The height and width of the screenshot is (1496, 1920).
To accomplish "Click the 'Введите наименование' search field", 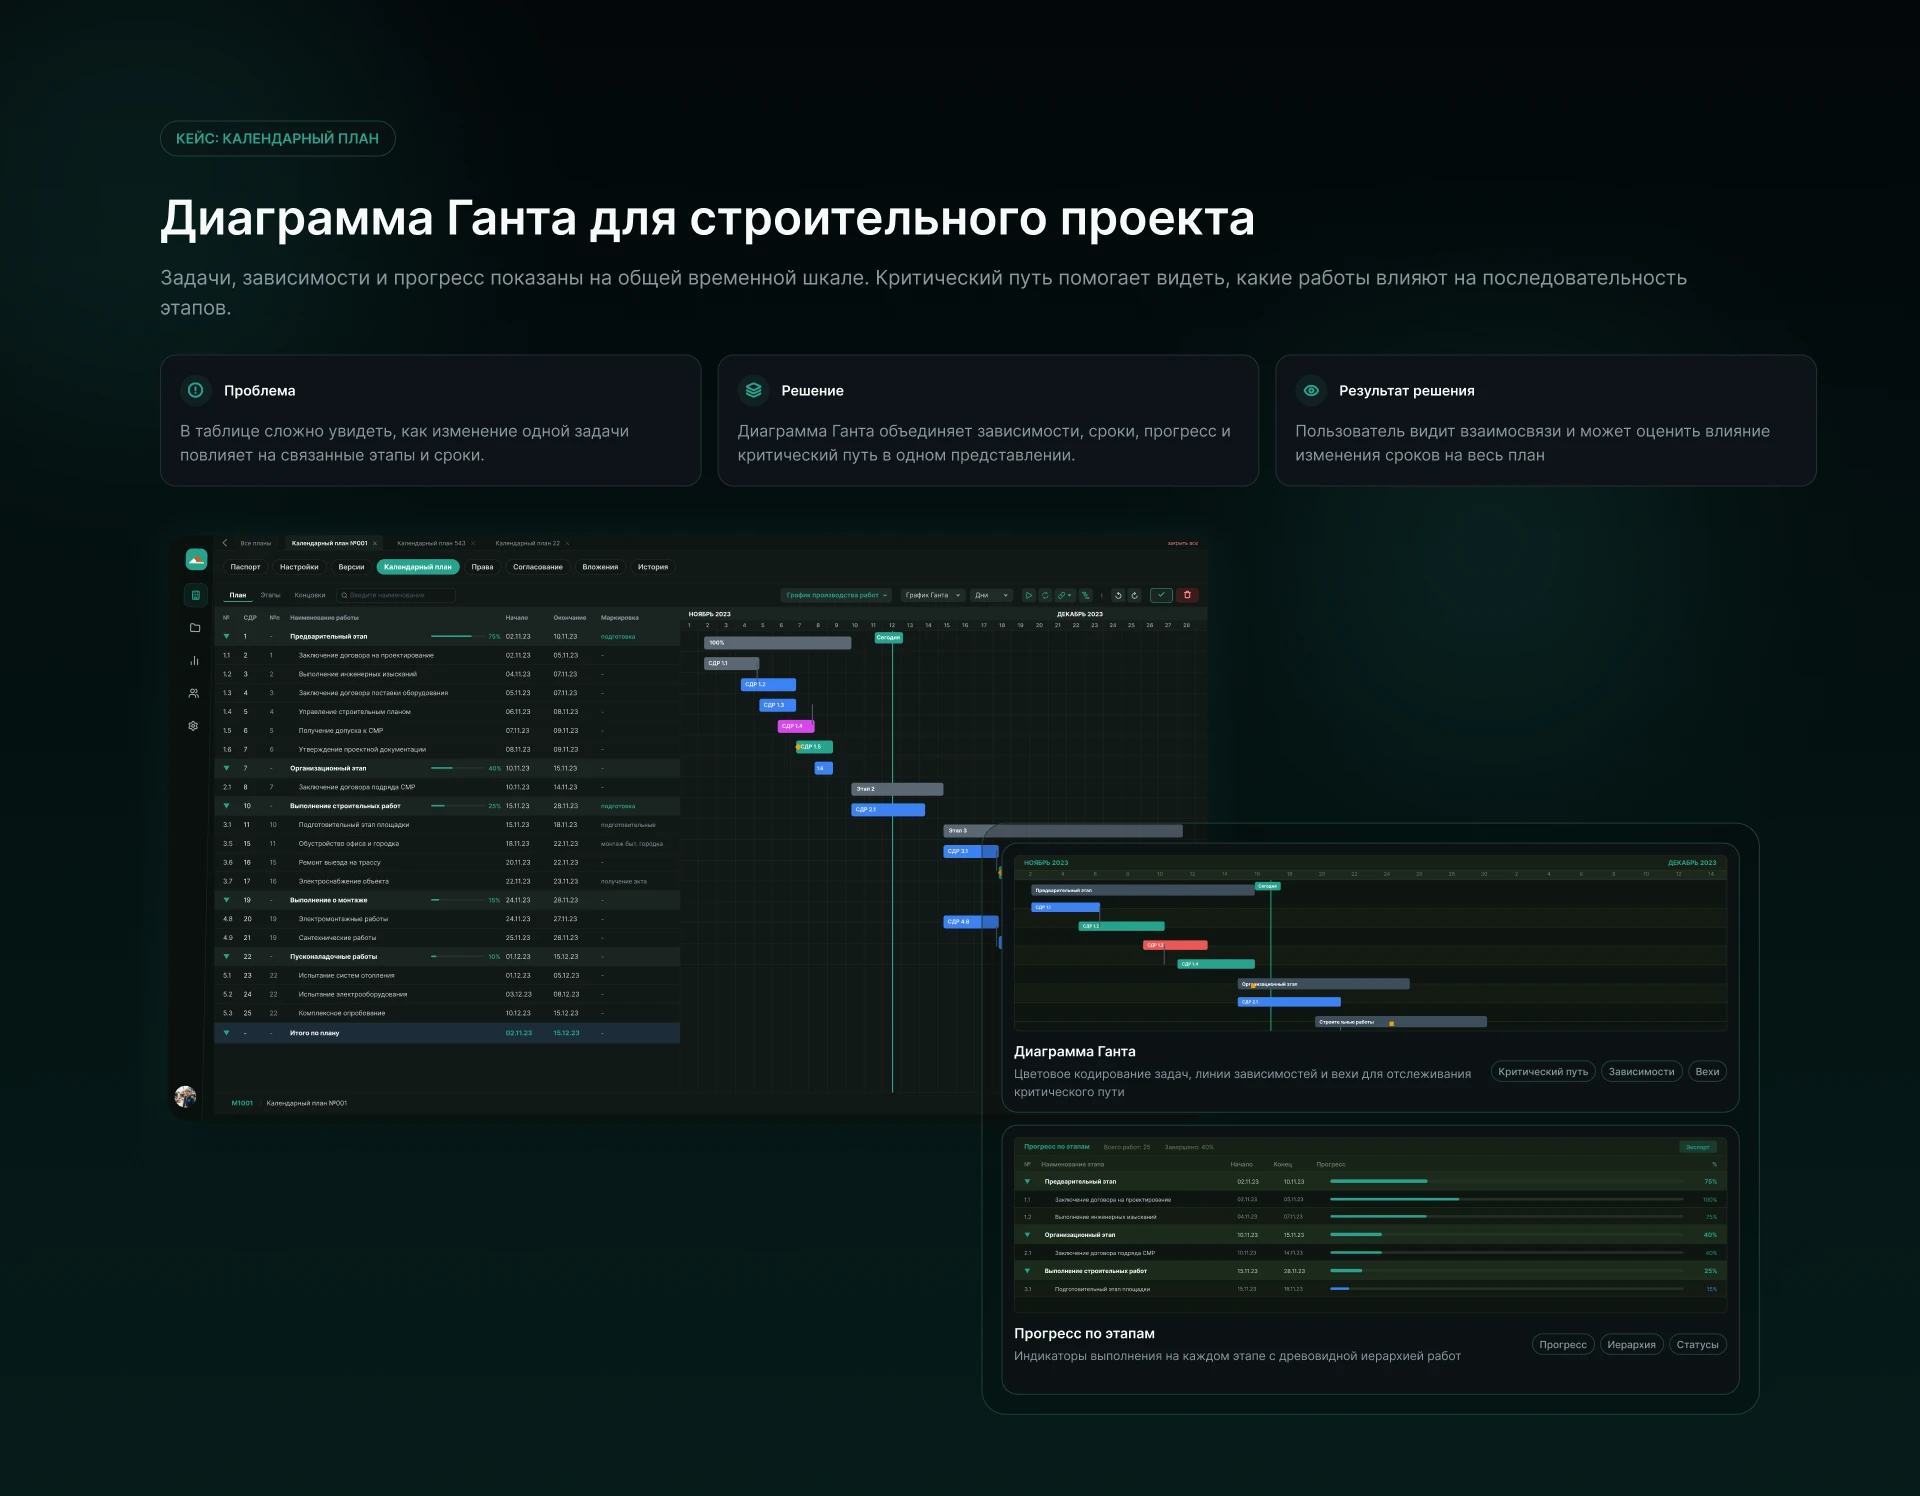I will [x=396, y=595].
